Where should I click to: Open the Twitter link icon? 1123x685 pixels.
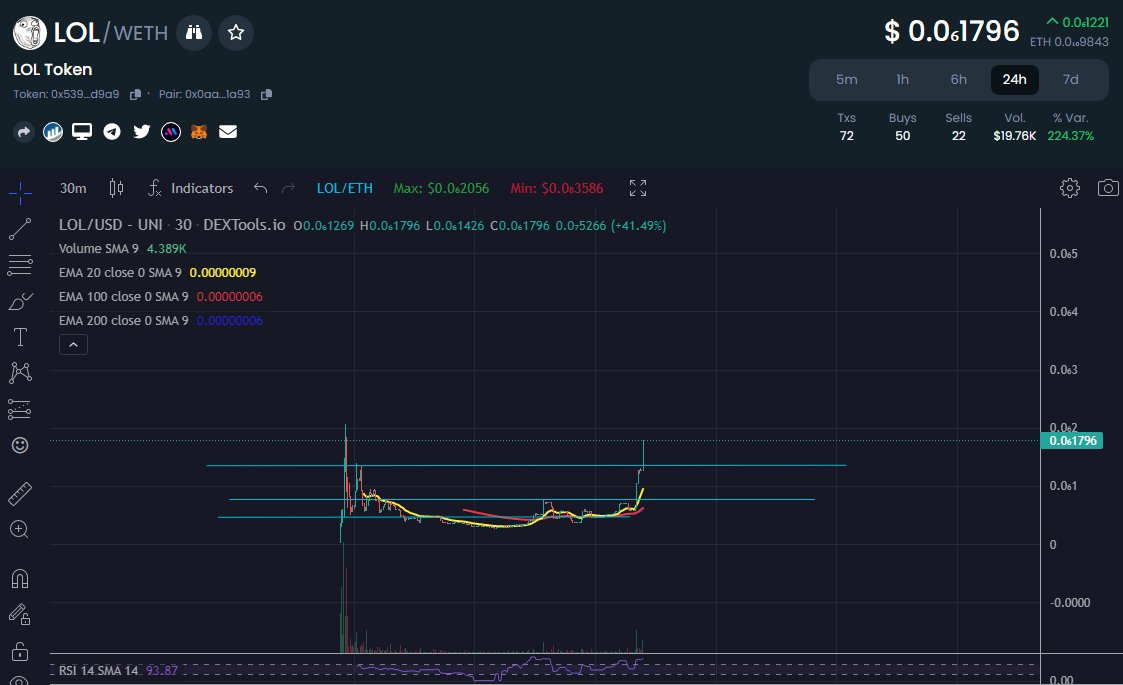[142, 131]
